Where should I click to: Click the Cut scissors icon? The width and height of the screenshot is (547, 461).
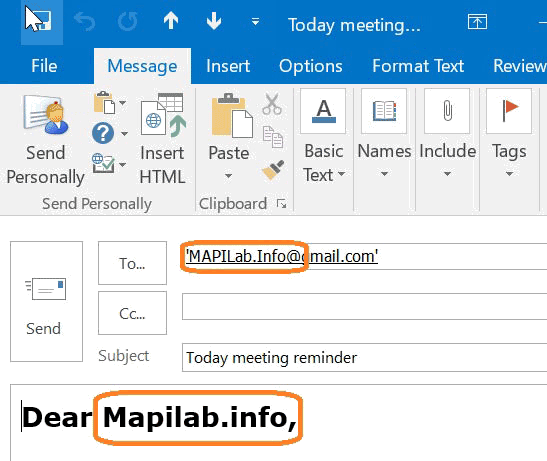[x=272, y=104]
